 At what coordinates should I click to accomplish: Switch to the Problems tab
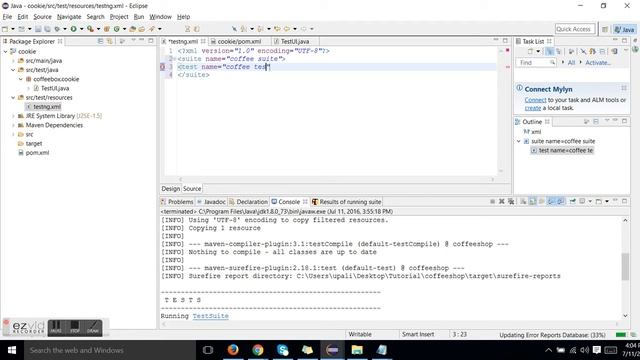[x=177, y=202]
